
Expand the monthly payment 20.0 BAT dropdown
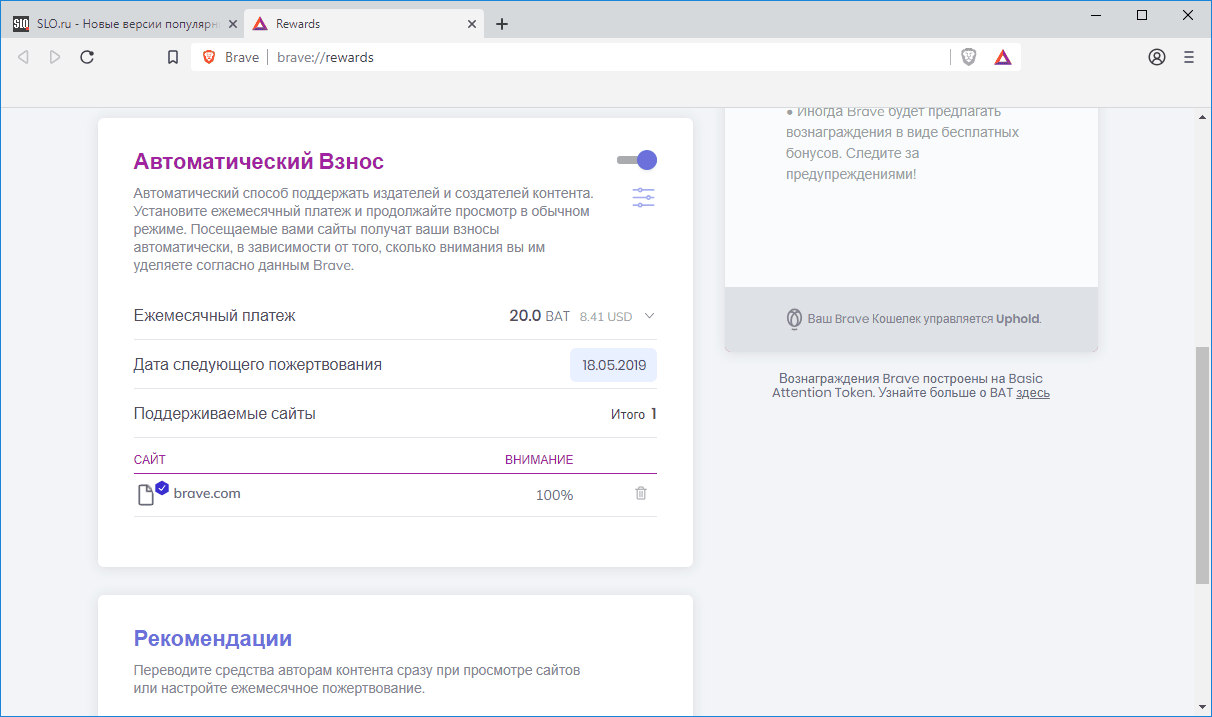tap(649, 316)
